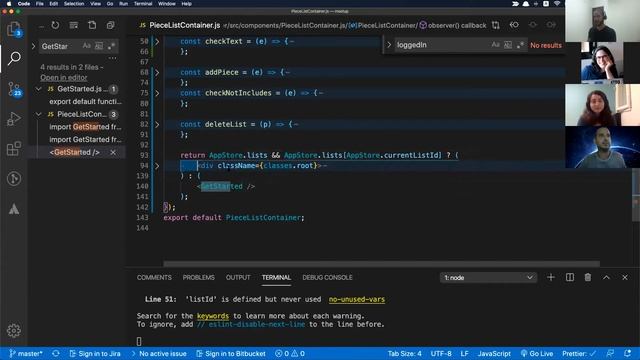Switch to PROBLEMS panel tab
This screenshot has height=360, width=640.
click(x=198, y=278)
